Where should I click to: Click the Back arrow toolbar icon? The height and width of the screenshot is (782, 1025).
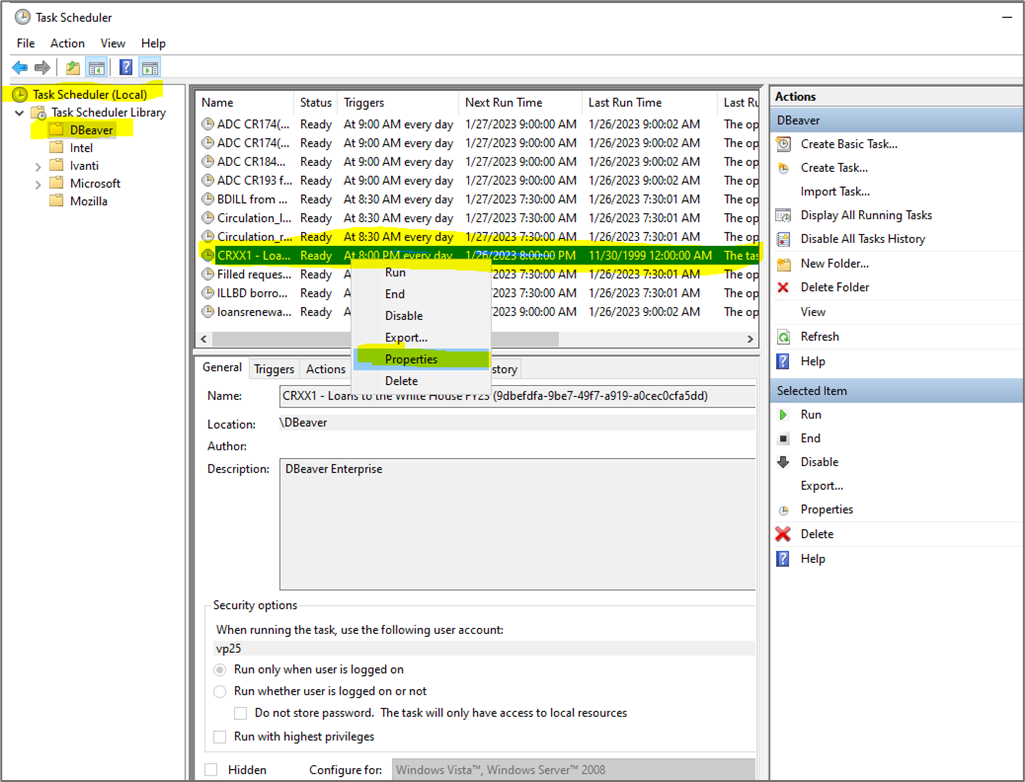point(20,67)
